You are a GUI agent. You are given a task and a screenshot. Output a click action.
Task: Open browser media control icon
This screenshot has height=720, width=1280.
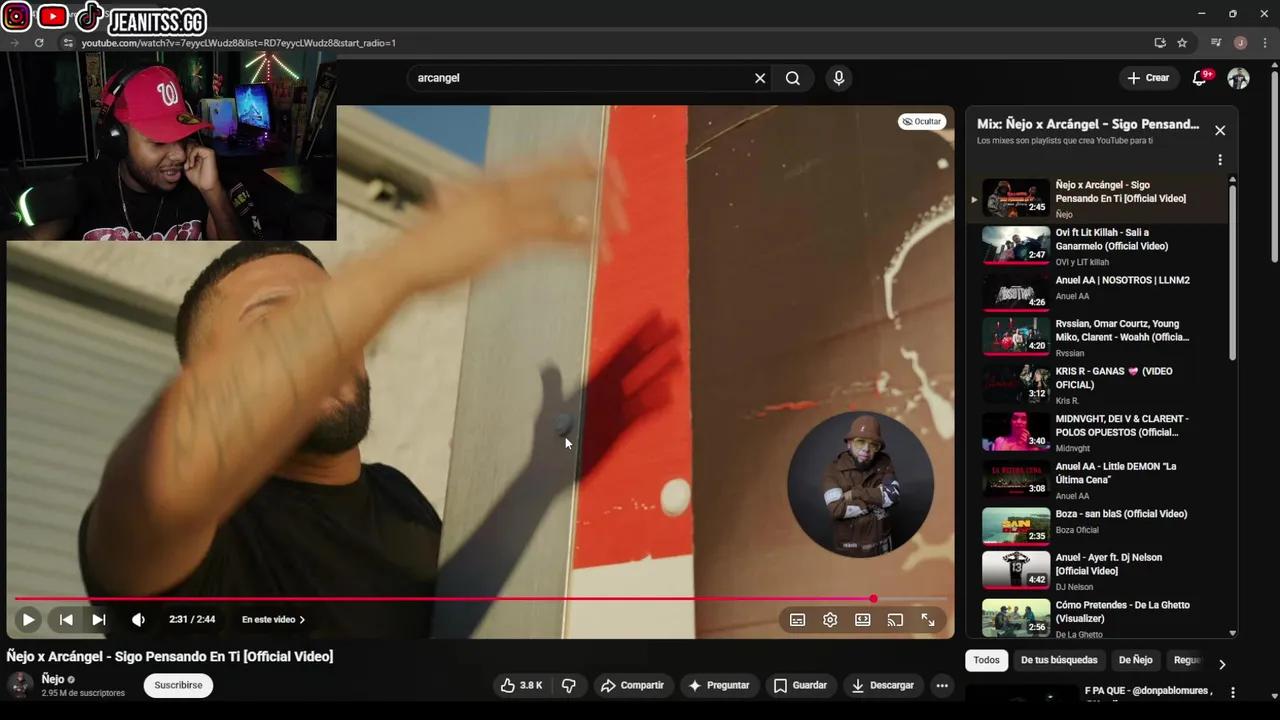click(1216, 43)
